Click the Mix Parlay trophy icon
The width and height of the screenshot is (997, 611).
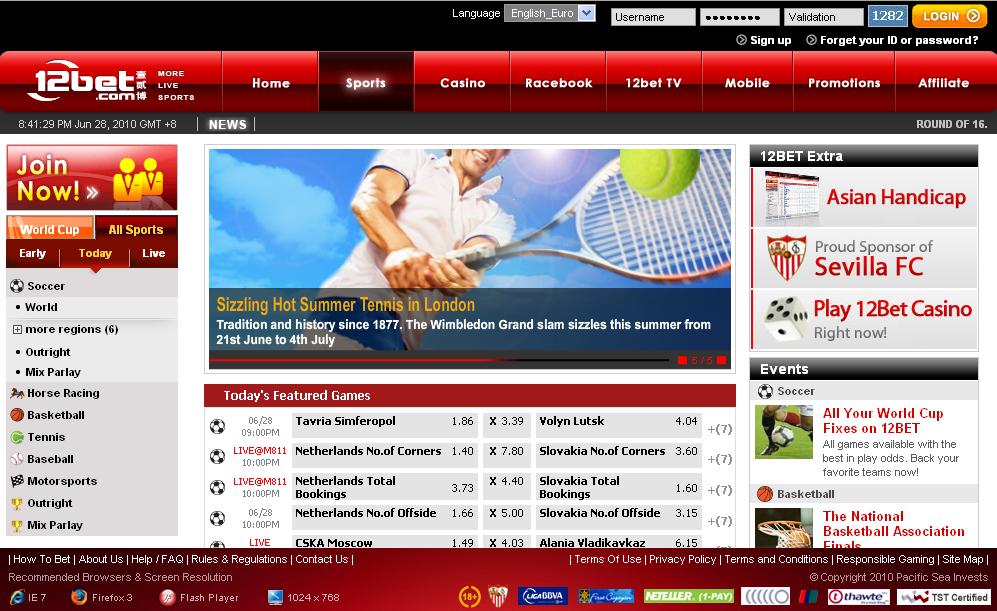[x=17, y=526]
